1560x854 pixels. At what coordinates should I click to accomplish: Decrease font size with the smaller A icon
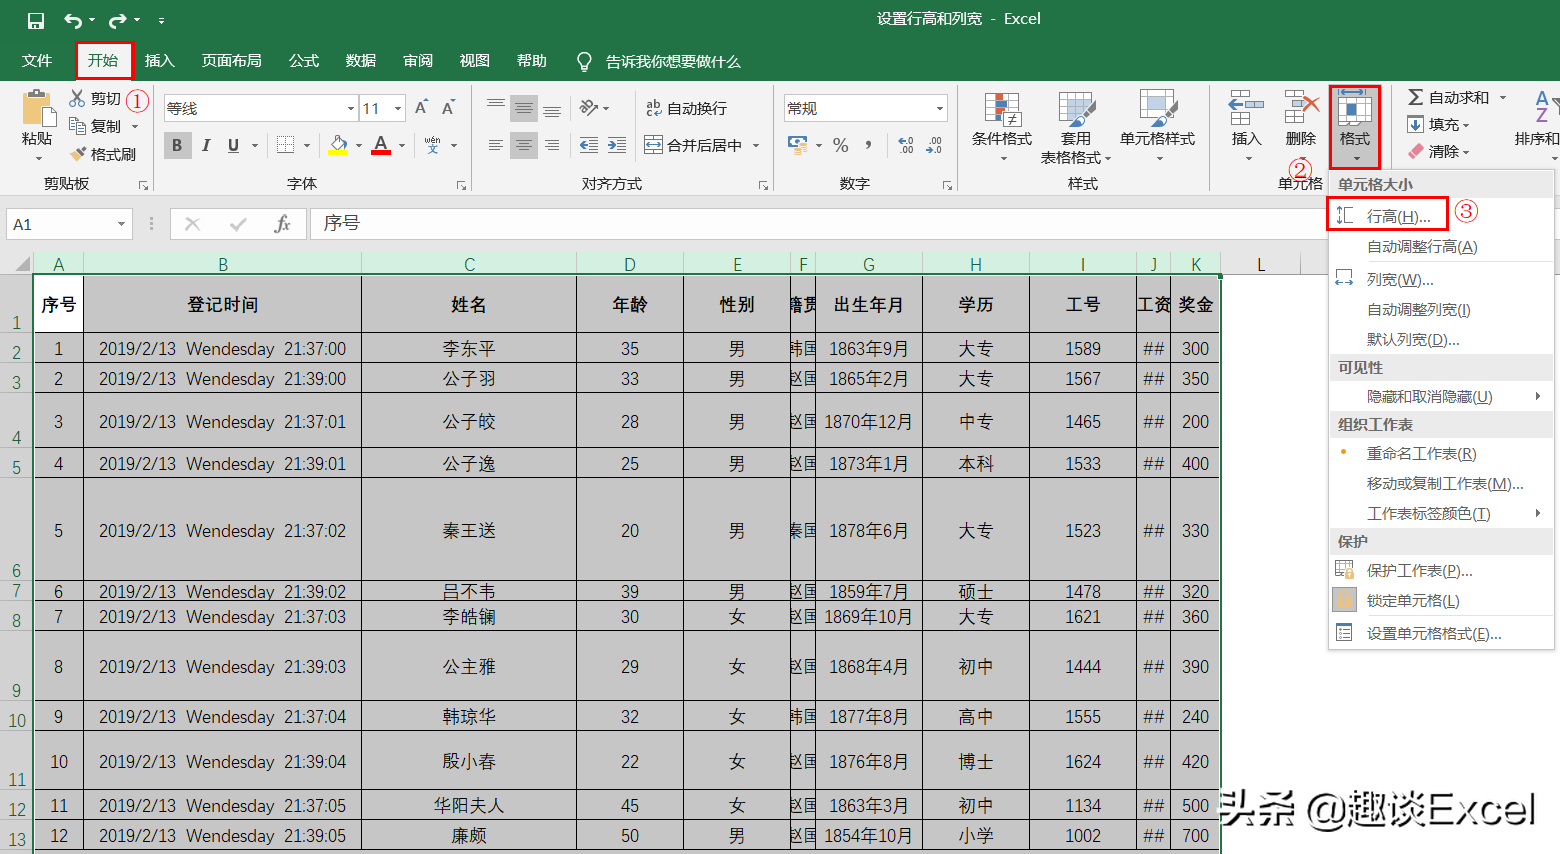(x=448, y=108)
